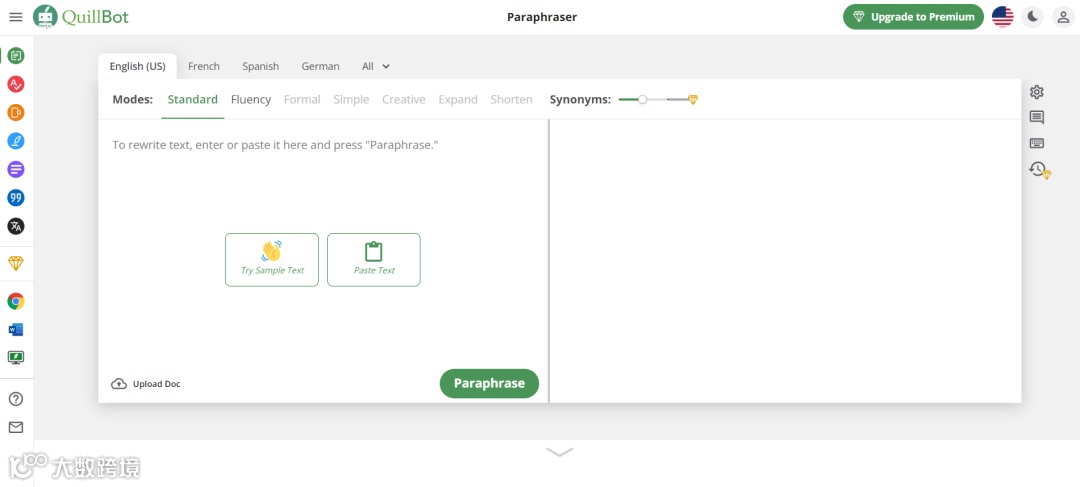This screenshot has width=1080, height=487.
Task: Click Upgrade to Premium button
Action: [x=913, y=17]
